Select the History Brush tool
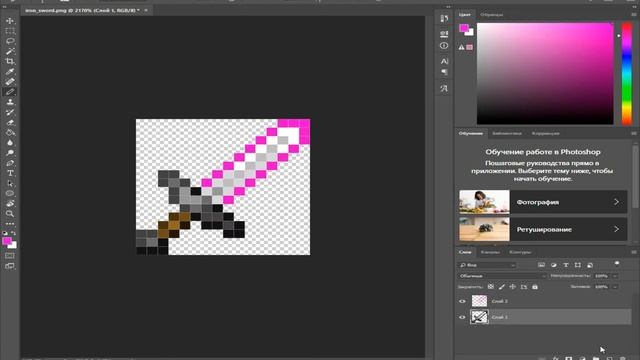 [x=10, y=112]
